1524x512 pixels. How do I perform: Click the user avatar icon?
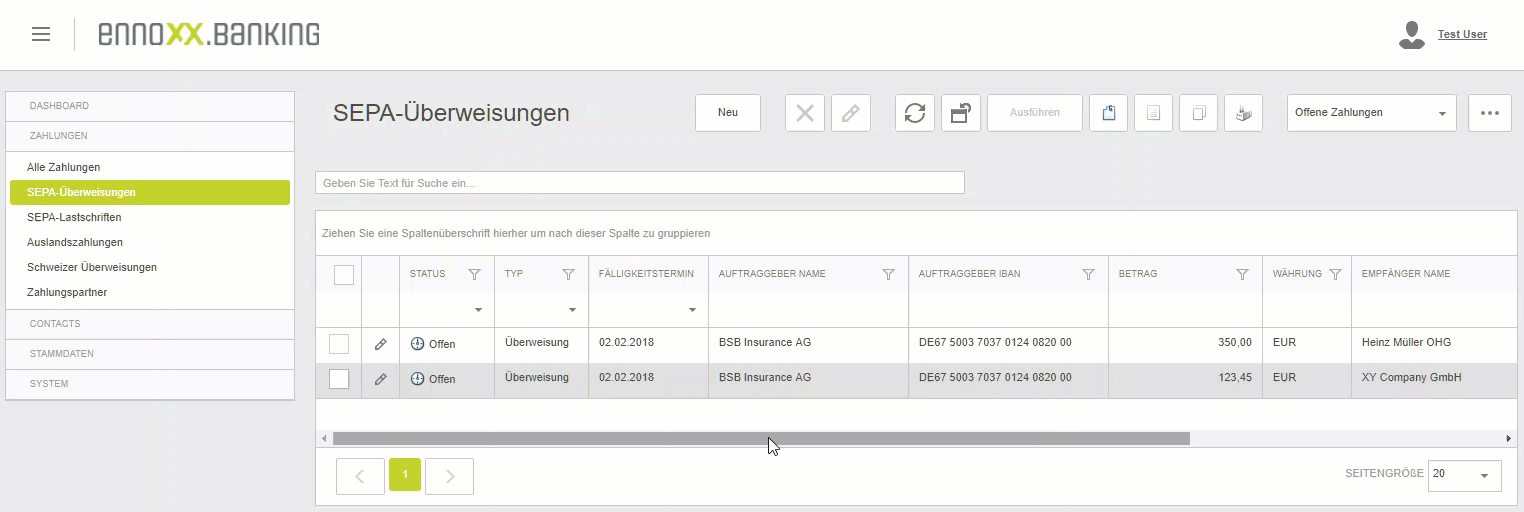(1411, 35)
